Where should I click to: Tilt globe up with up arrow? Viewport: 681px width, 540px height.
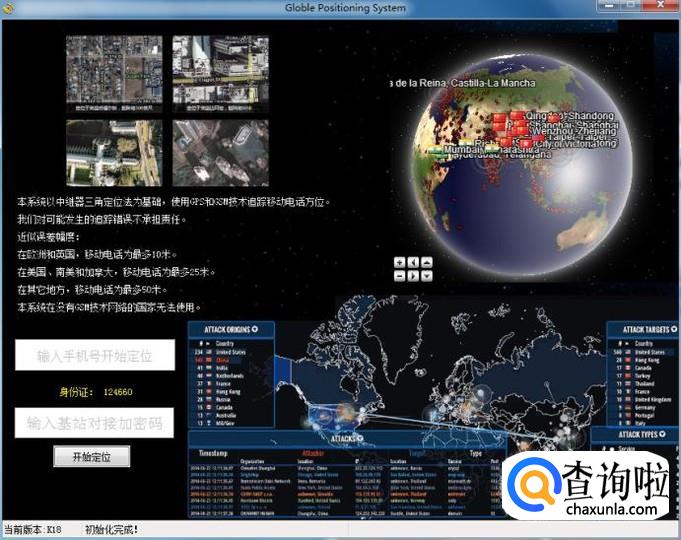point(427,262)
